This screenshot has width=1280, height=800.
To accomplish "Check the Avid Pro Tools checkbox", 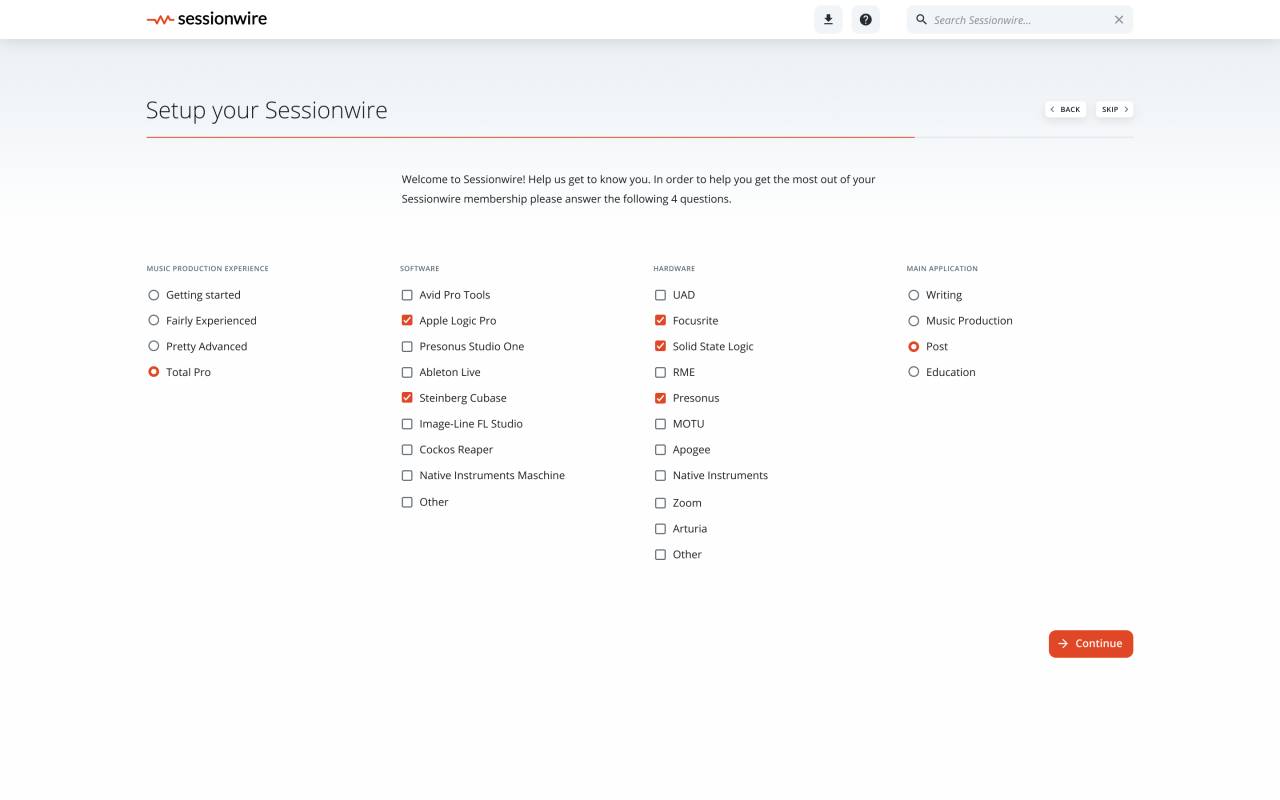I will (407, 295).
